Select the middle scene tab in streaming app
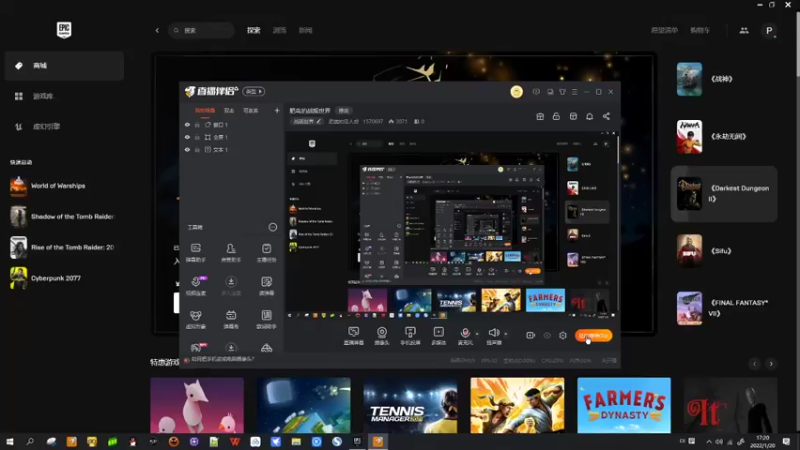Image resolution: width=800 pixels, height=450 pixels. pyautogui.click(x=229, y=110)
